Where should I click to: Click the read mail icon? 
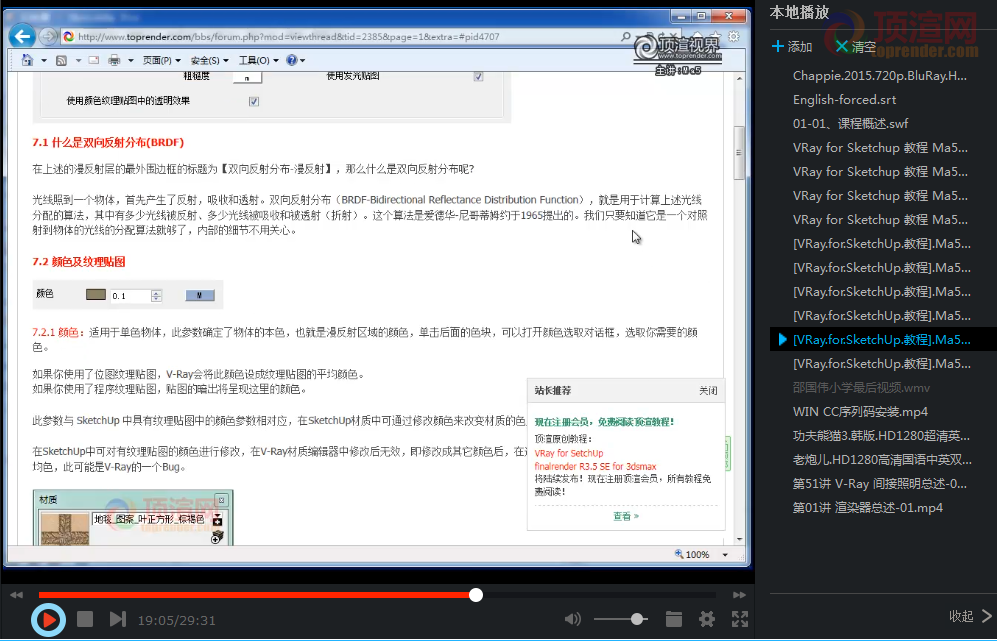93,60
